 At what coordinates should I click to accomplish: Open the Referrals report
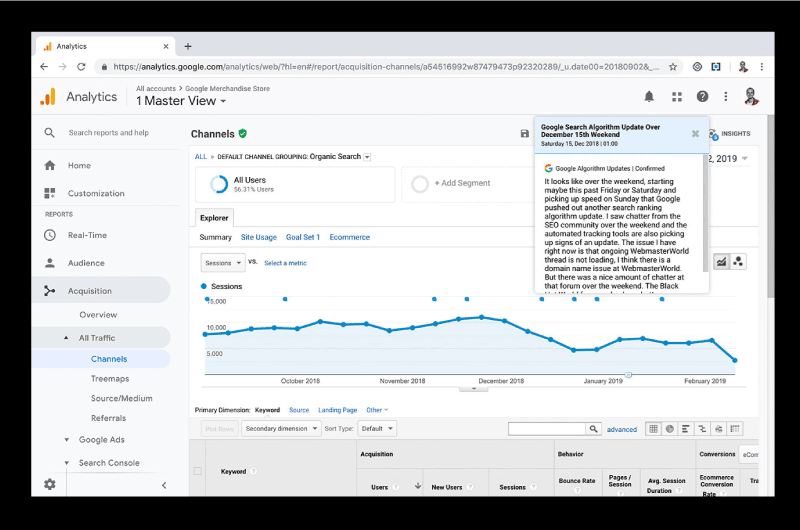pos(108,418)
